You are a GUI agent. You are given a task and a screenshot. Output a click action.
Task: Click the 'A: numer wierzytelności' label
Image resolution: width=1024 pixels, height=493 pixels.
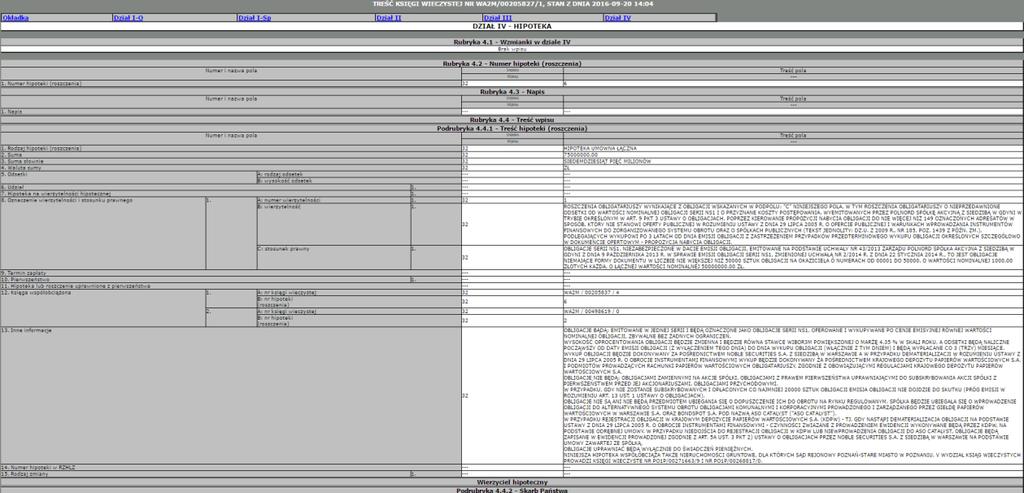289,200
